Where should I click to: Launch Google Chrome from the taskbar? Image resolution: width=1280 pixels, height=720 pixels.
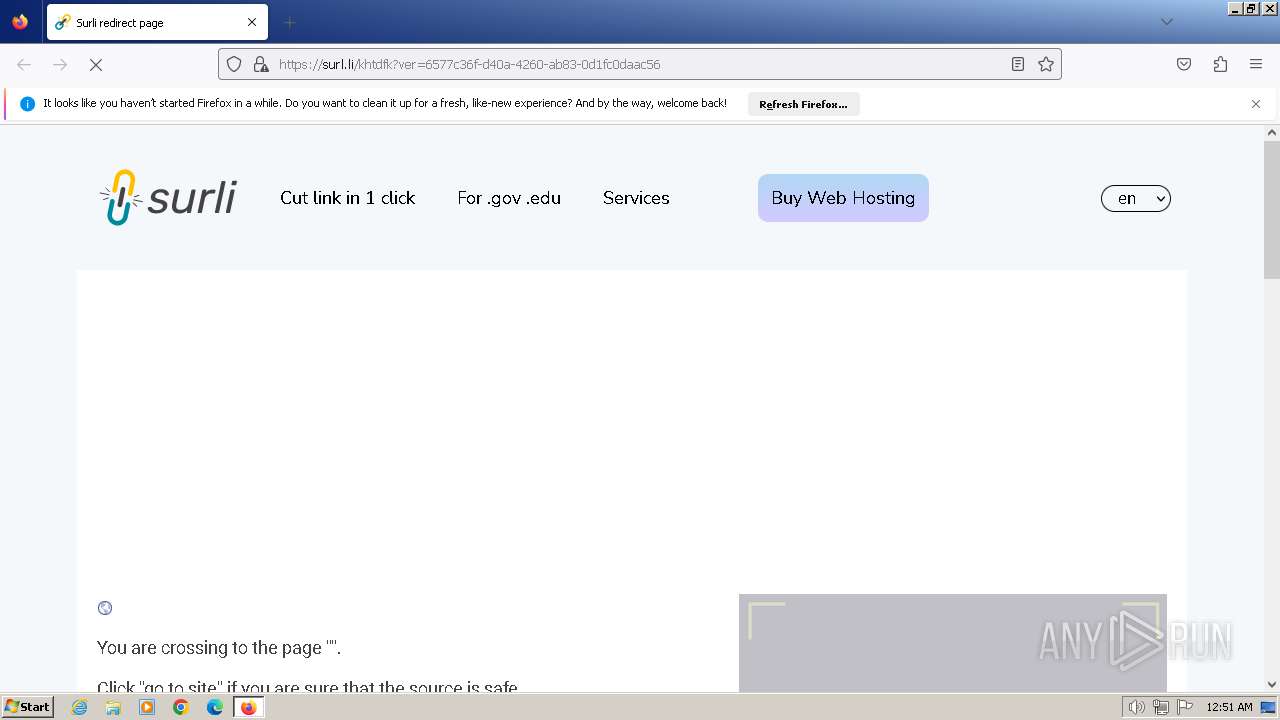(181, 707)
